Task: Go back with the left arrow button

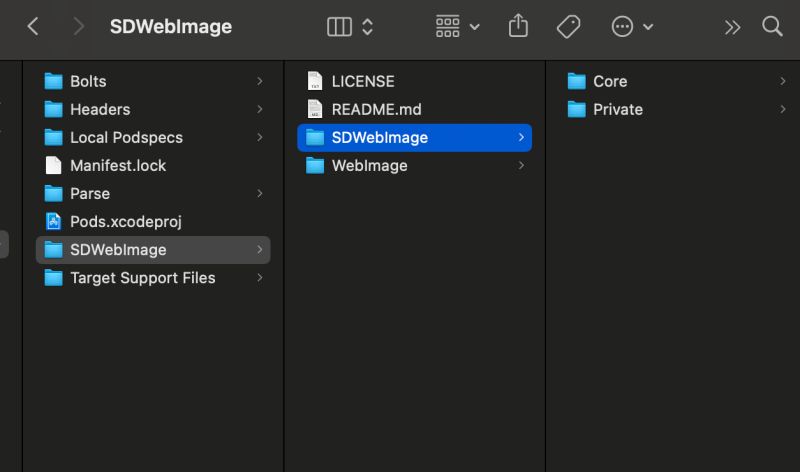Action: point(33,27)
